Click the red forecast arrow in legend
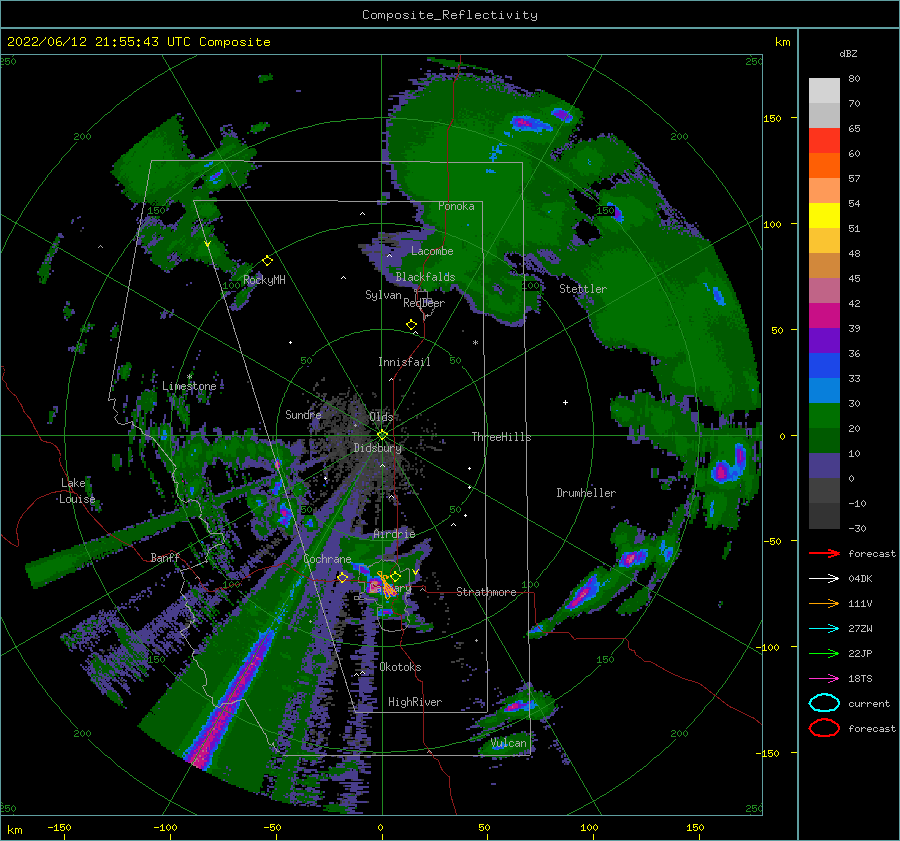The height and width of the screenshot is (841, 900). click(824, 553)
